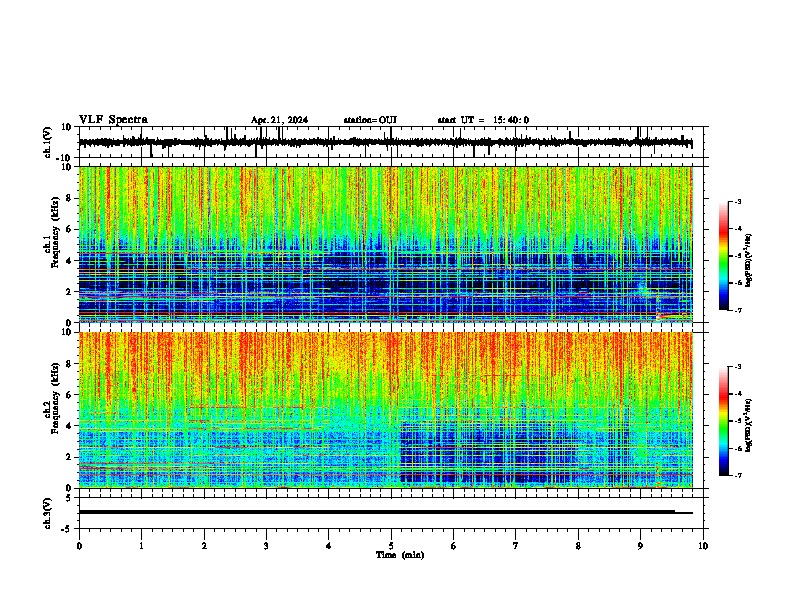Click the 'VLF Spectra' title text

pos(113,120)
